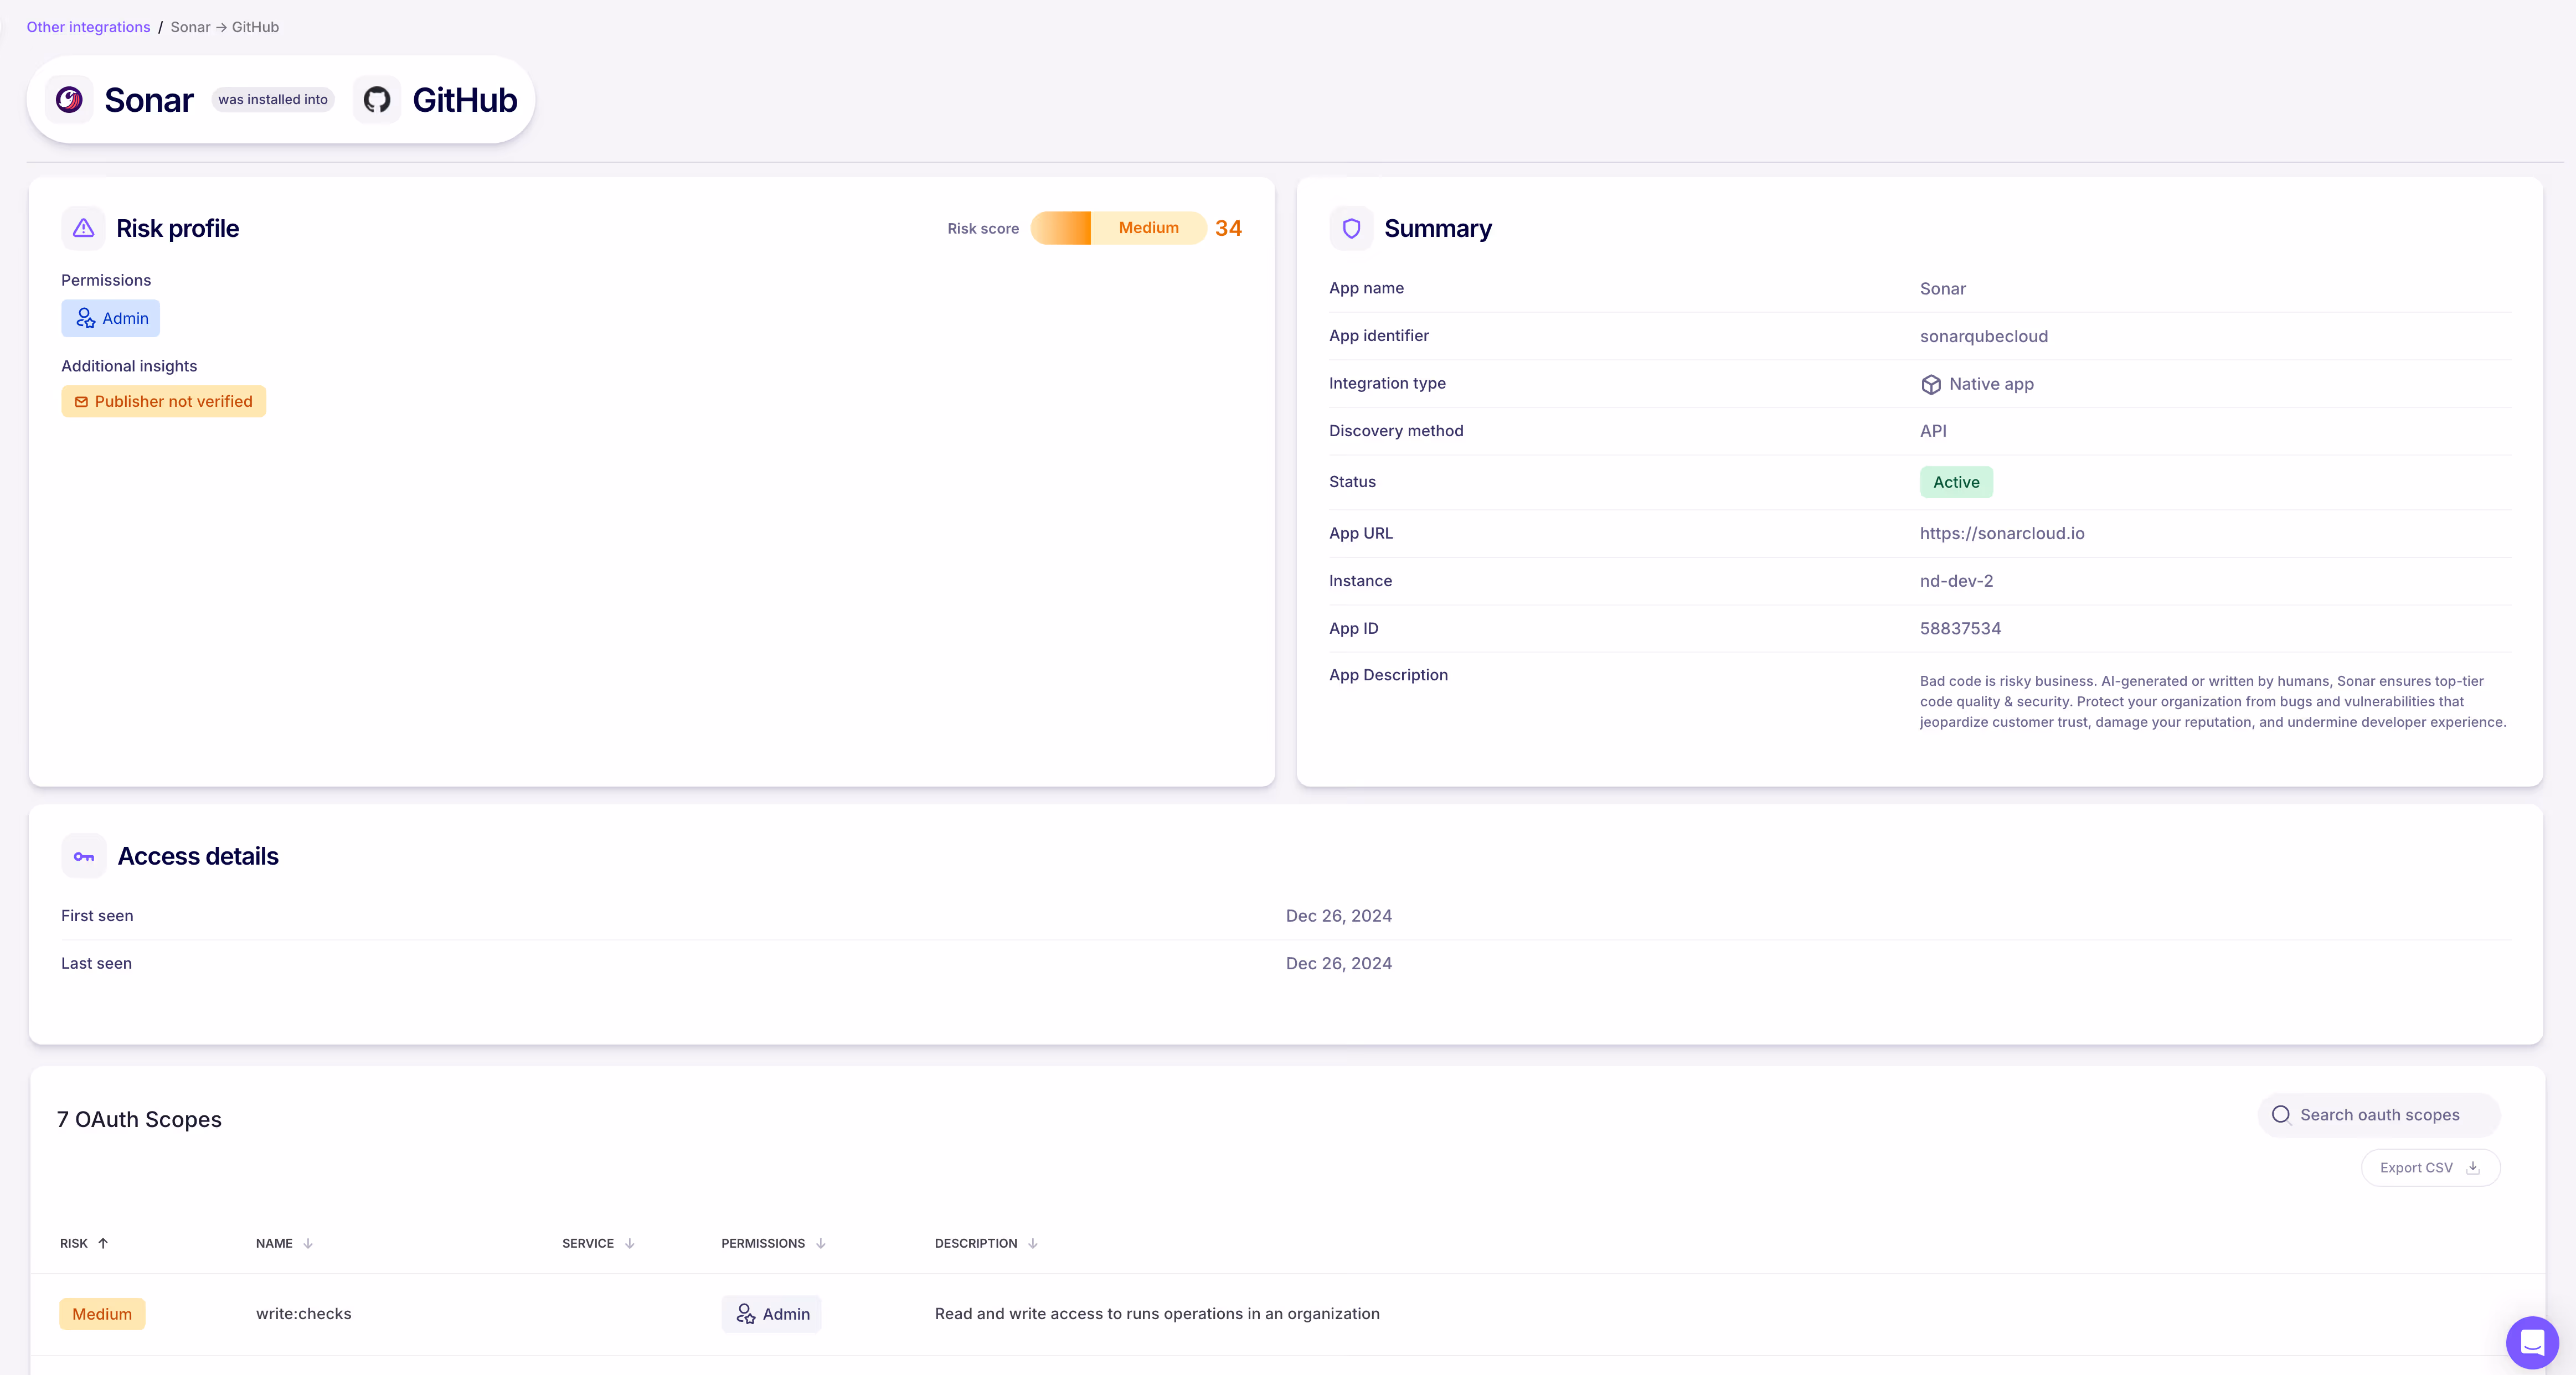This screenshot has width=2576, height=1375.
Task: Click the Publisher not verified badge
Action: (x=163, y=402)
